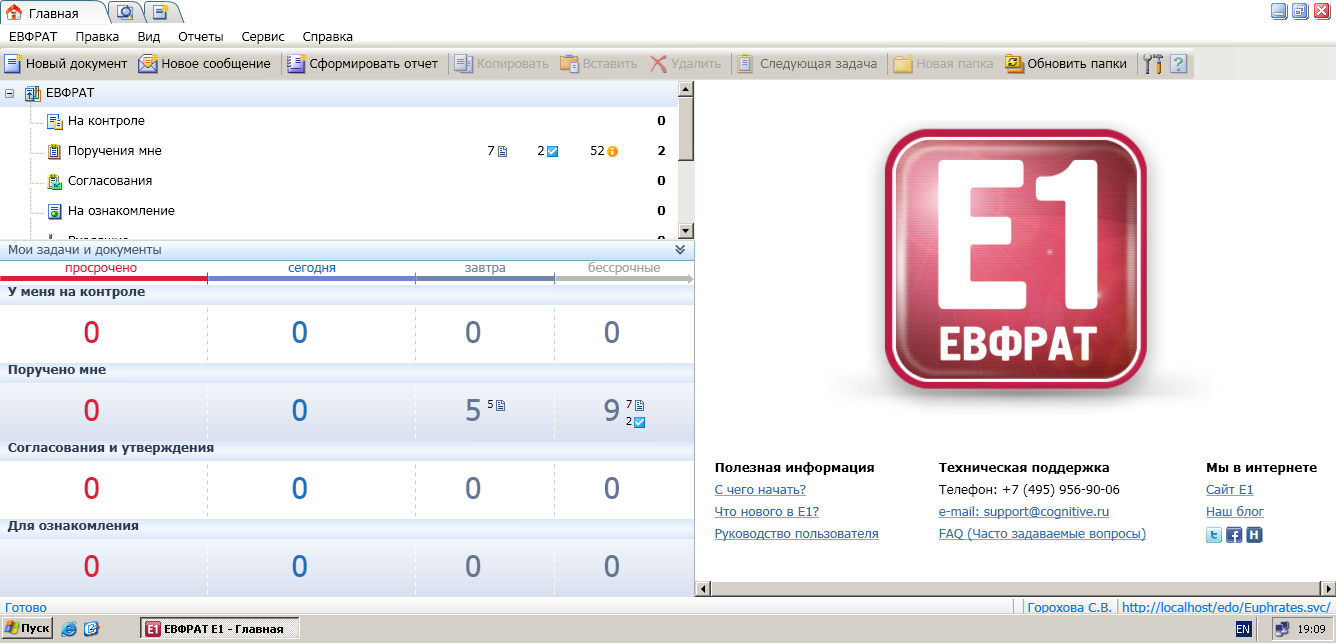Open the Windows Пуск start button
The image size is (1336, 643).
click(27, 629)
